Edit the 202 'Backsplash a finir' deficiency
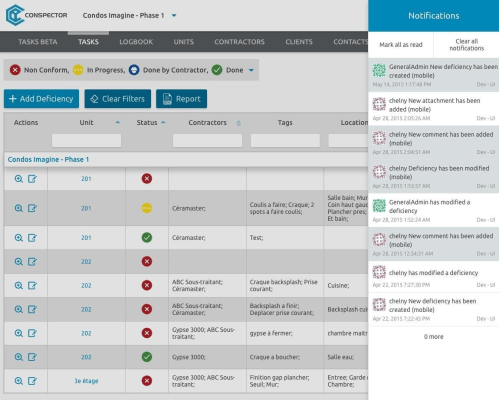 tap(32, 309)
